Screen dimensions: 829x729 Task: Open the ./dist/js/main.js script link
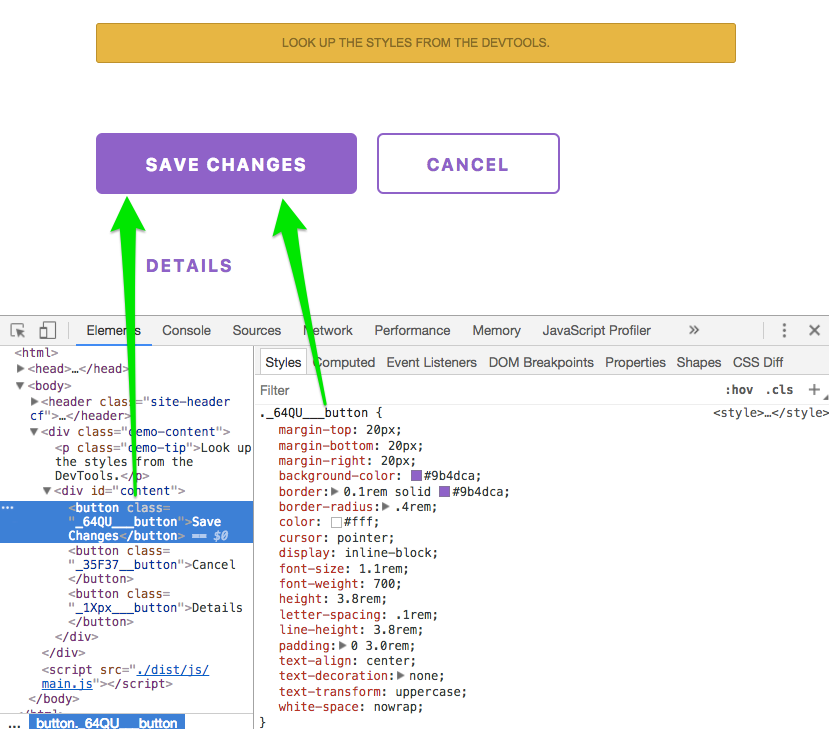pos(125,677)
